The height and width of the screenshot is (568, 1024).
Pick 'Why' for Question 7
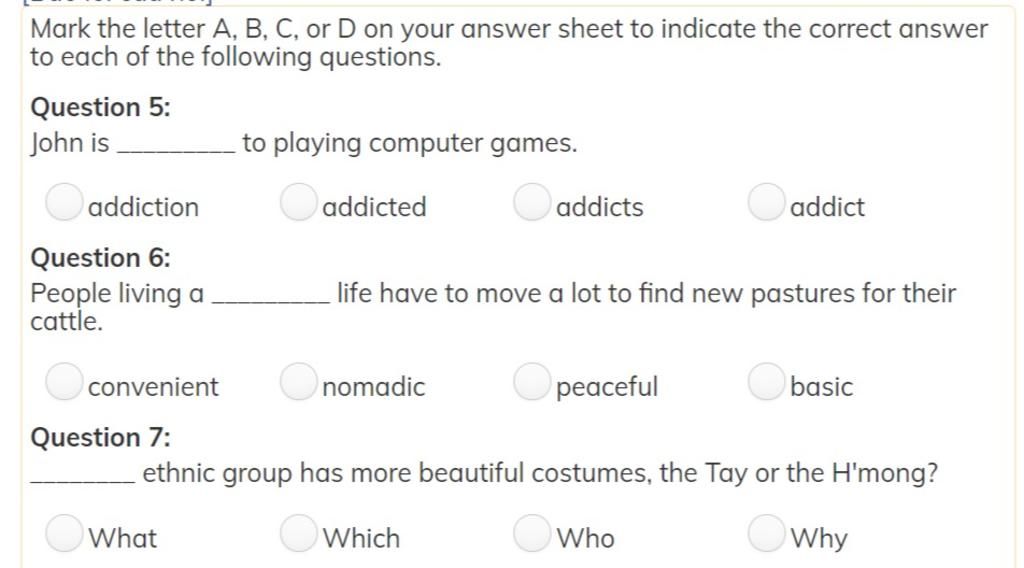[x=766, y=533]
